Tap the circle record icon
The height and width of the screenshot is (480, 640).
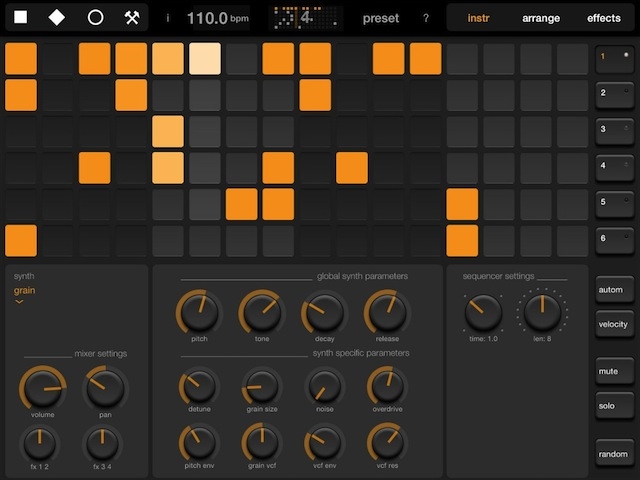tap(96, 18)
